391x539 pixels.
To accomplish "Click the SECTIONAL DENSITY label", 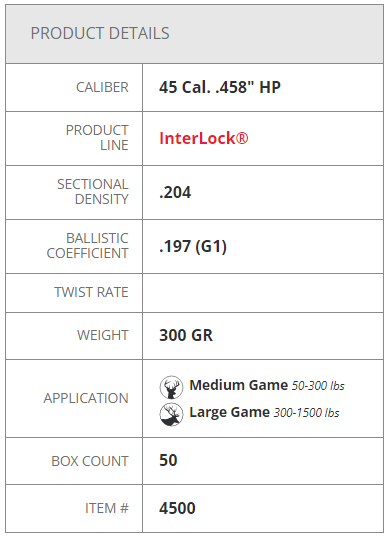I will [93, 192].
